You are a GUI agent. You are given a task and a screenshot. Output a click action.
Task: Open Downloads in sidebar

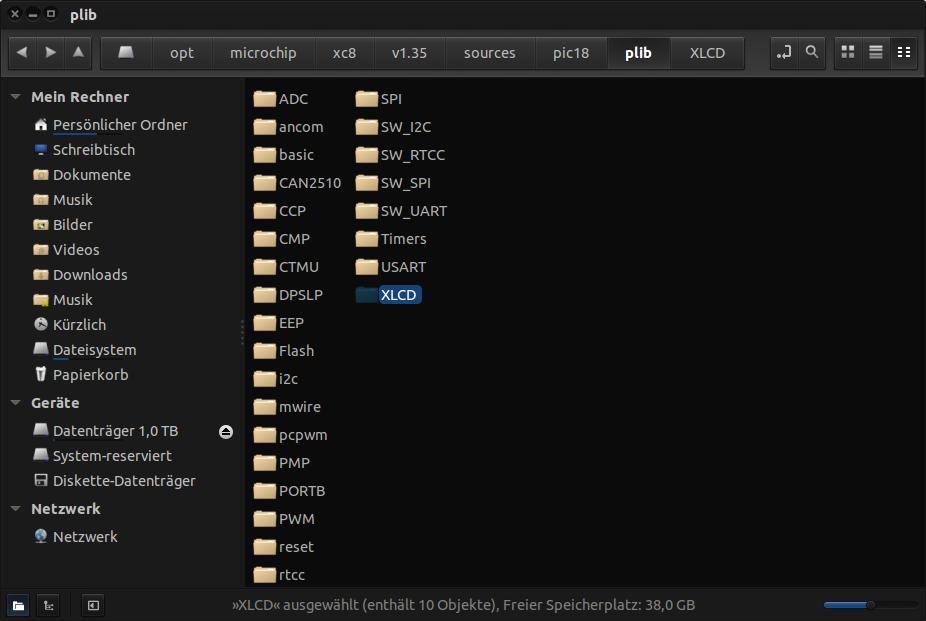click(x=90, y=275)
